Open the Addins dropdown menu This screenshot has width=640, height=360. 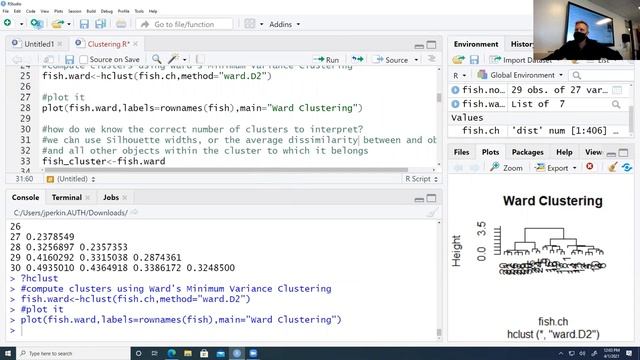click(x=284, y=24)
